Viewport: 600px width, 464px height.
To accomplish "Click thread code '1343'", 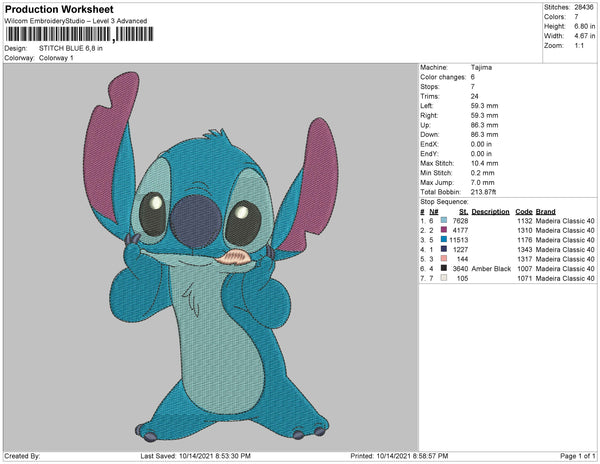I will click(x=525, y=249).
